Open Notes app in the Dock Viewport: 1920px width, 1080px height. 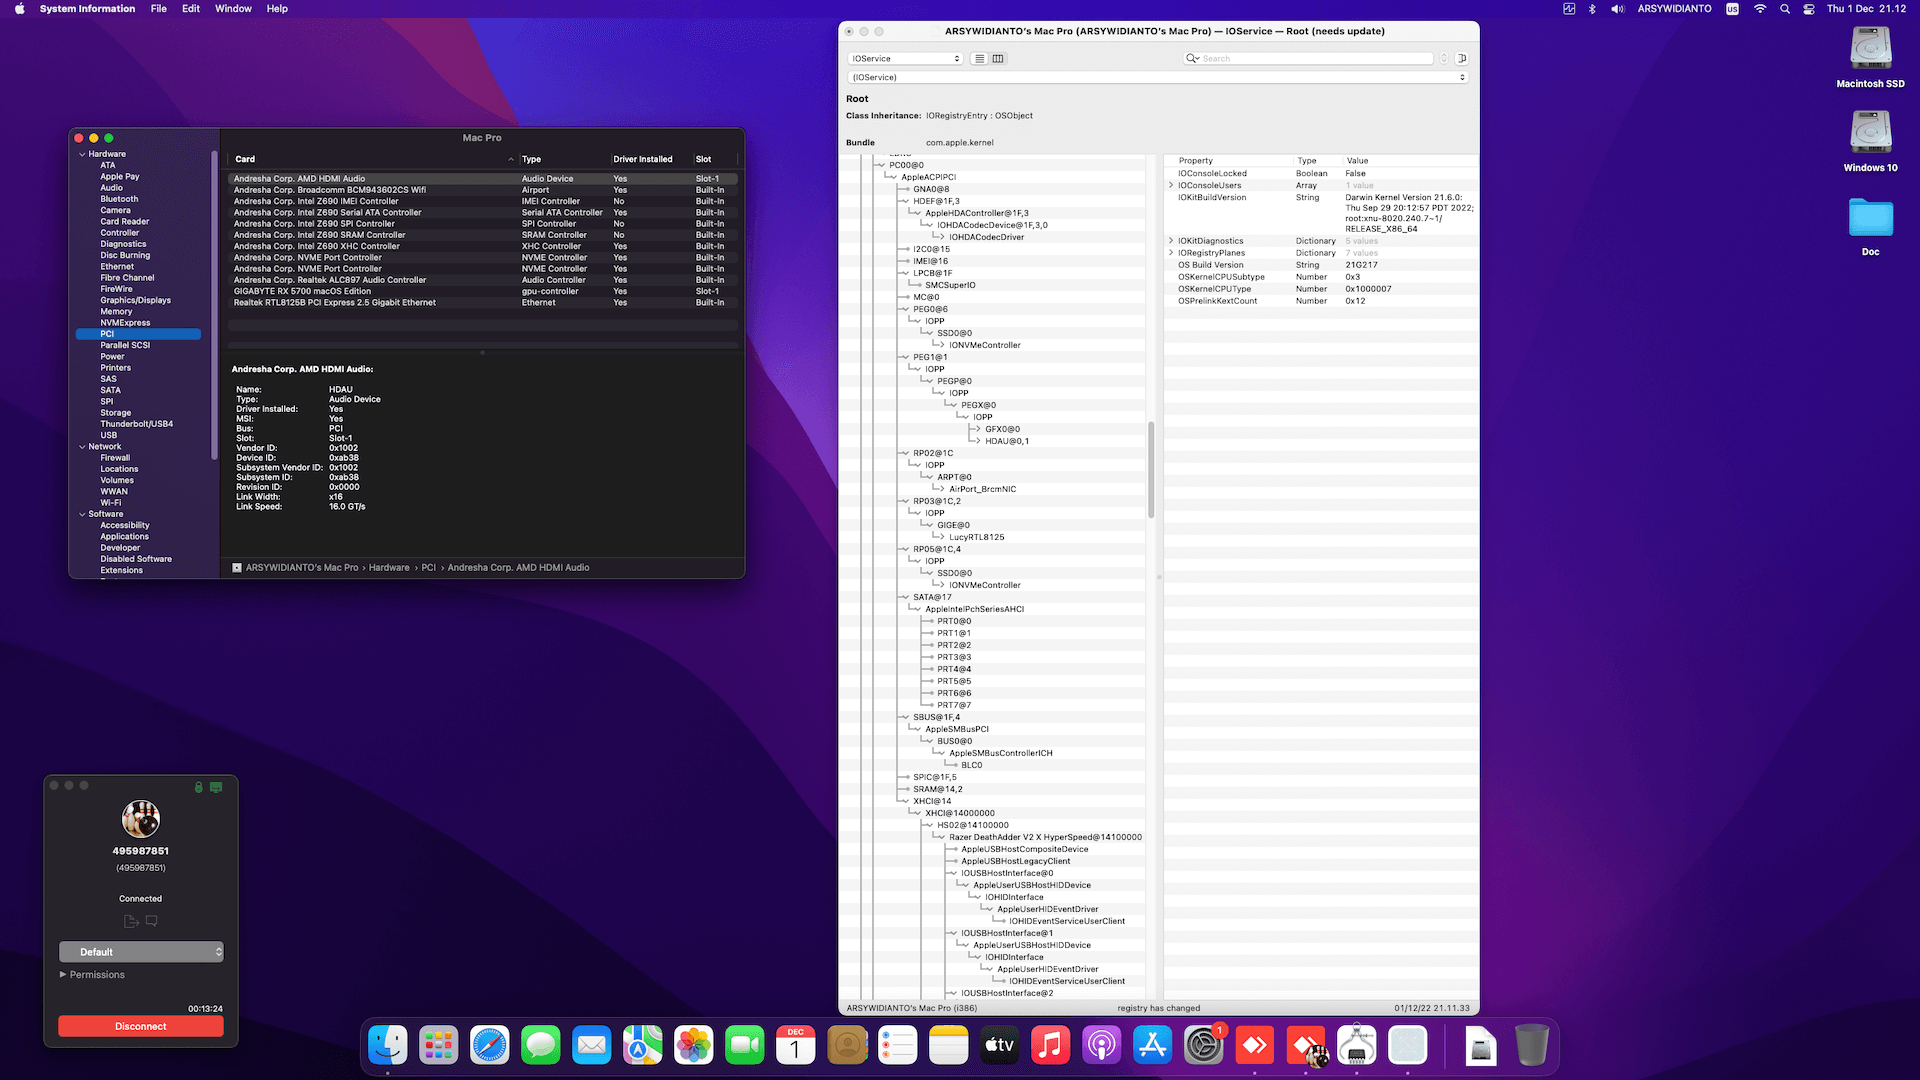coord(949,1046)
